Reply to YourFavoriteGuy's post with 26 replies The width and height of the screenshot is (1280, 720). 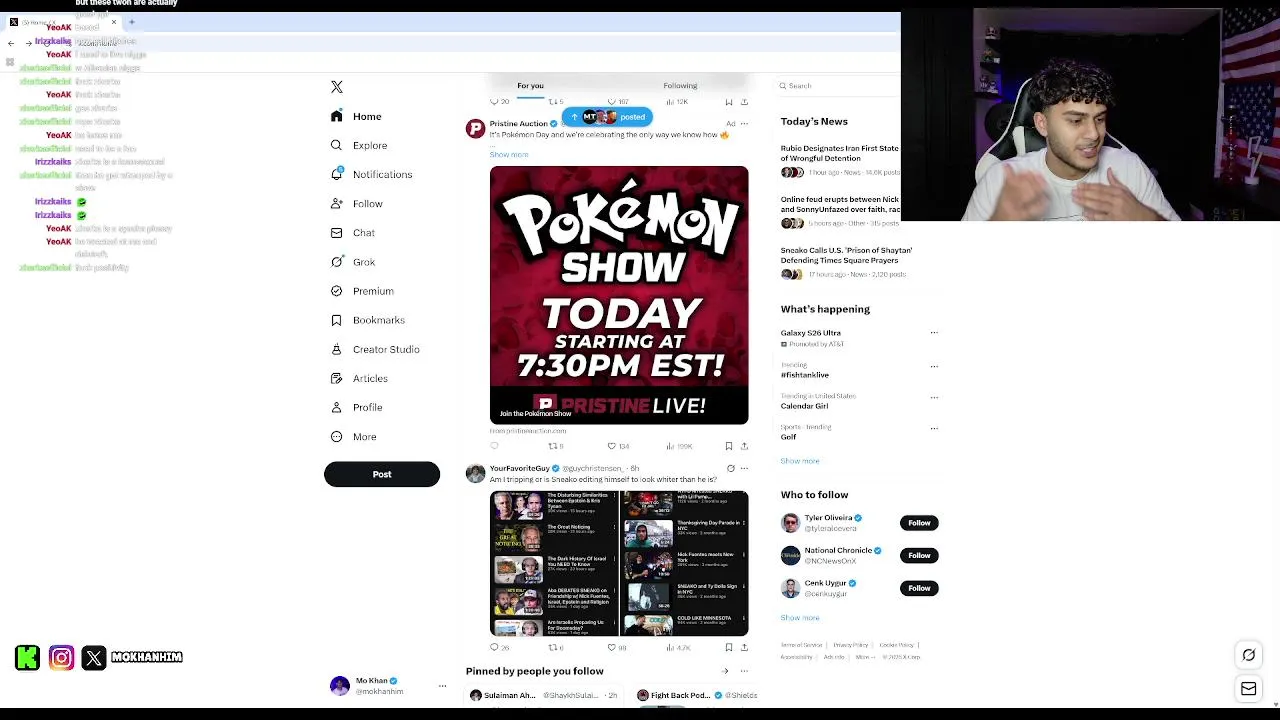(499, 648)
